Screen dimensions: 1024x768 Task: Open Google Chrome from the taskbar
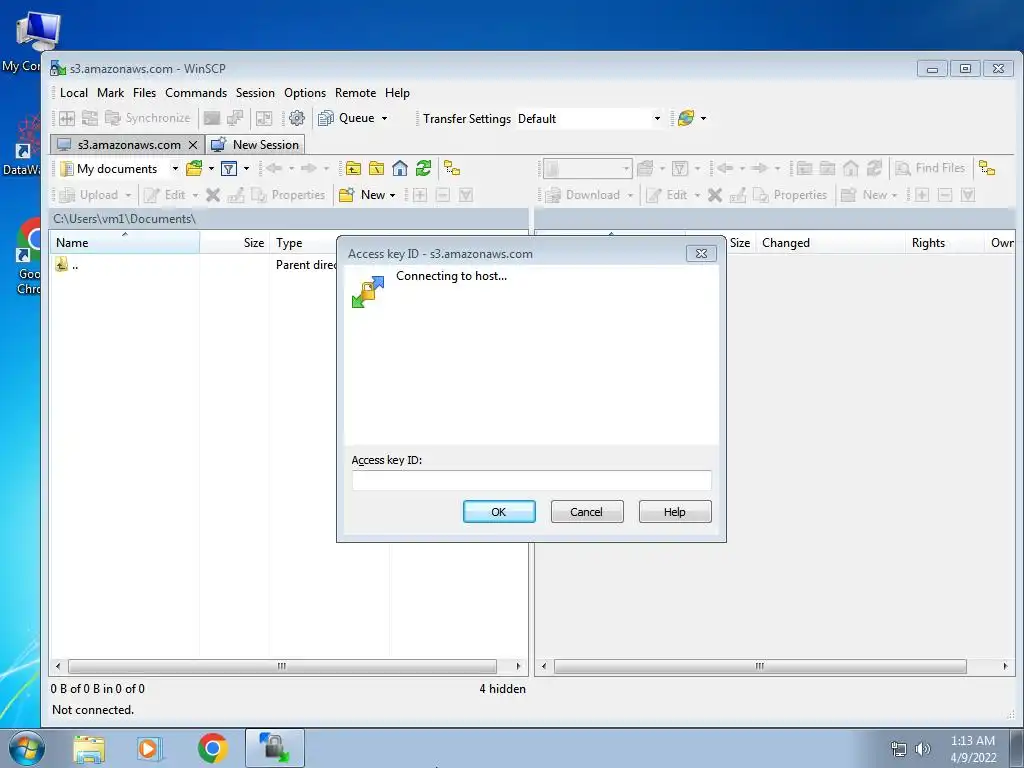pos(212,748)
